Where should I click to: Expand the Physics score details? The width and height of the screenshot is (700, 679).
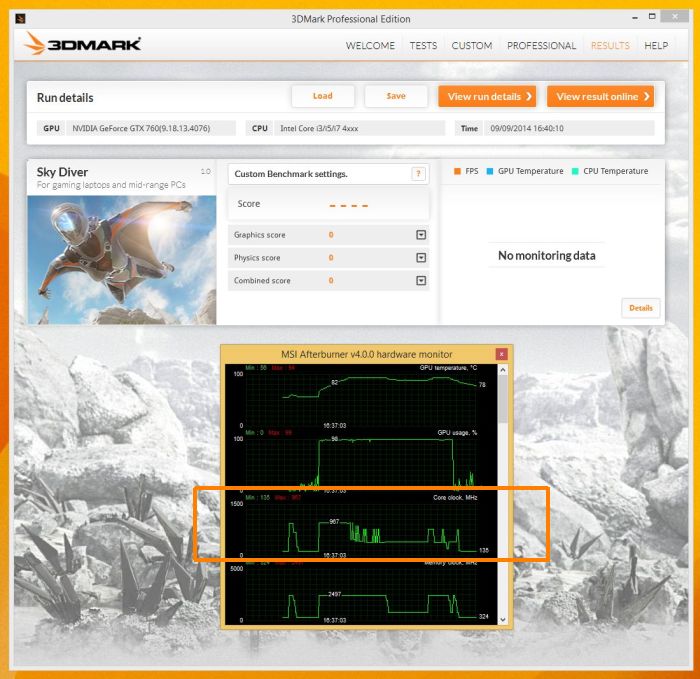421,258
